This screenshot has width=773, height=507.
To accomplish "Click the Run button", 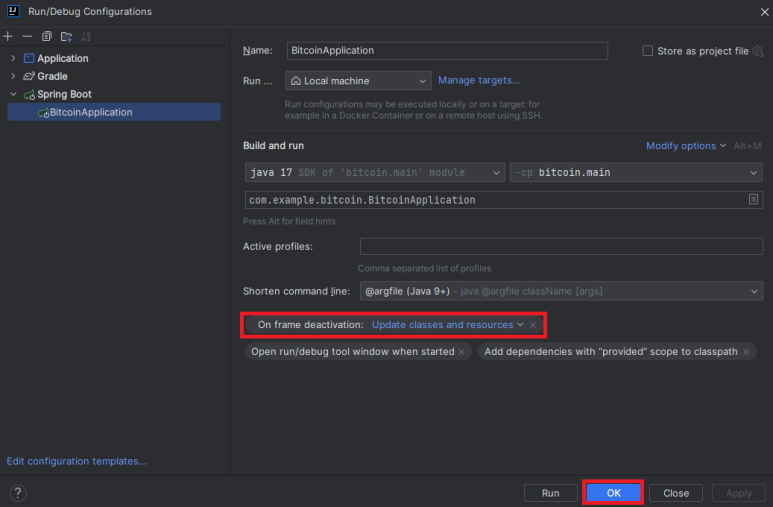I will point(550,493).
